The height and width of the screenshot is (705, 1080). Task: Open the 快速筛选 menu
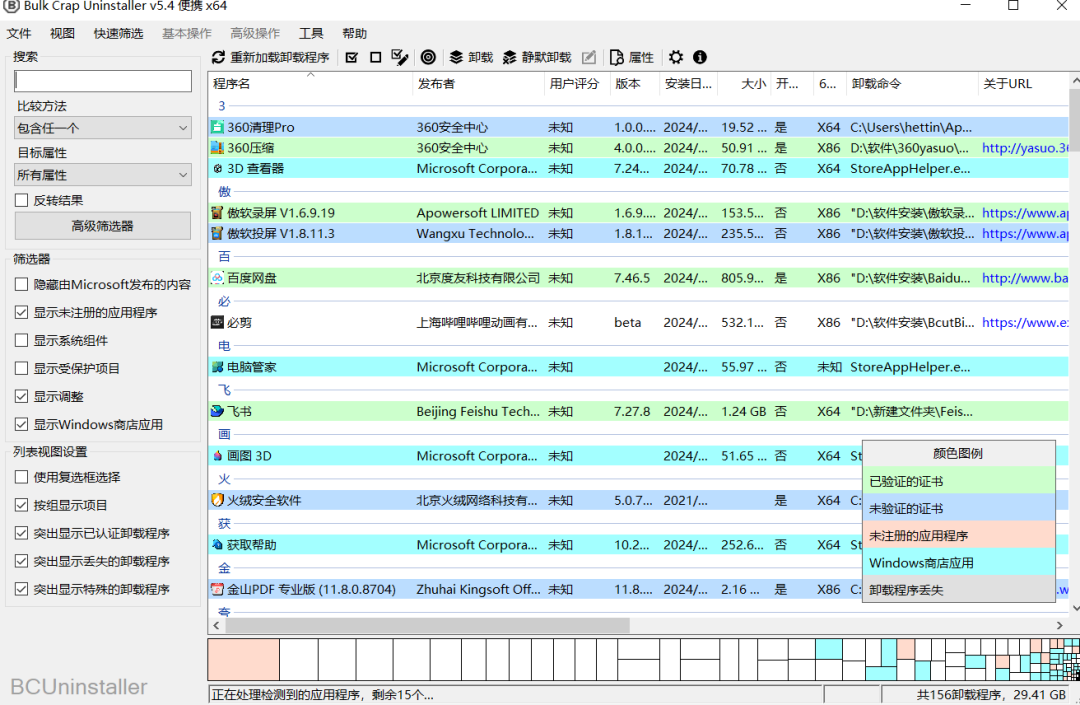pos(118,34)
